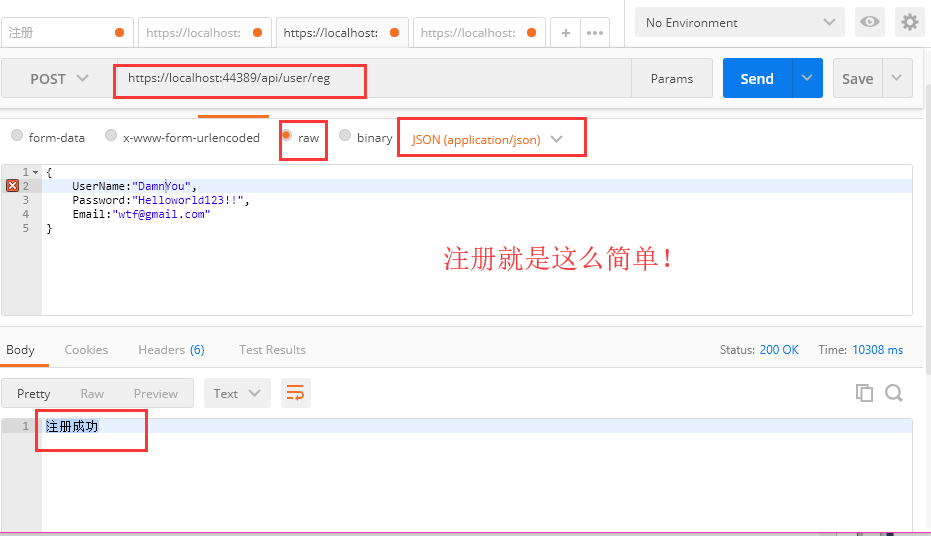Switch to Preview response view
Screen dimensions: 931x536
click(x=156, y=394)
